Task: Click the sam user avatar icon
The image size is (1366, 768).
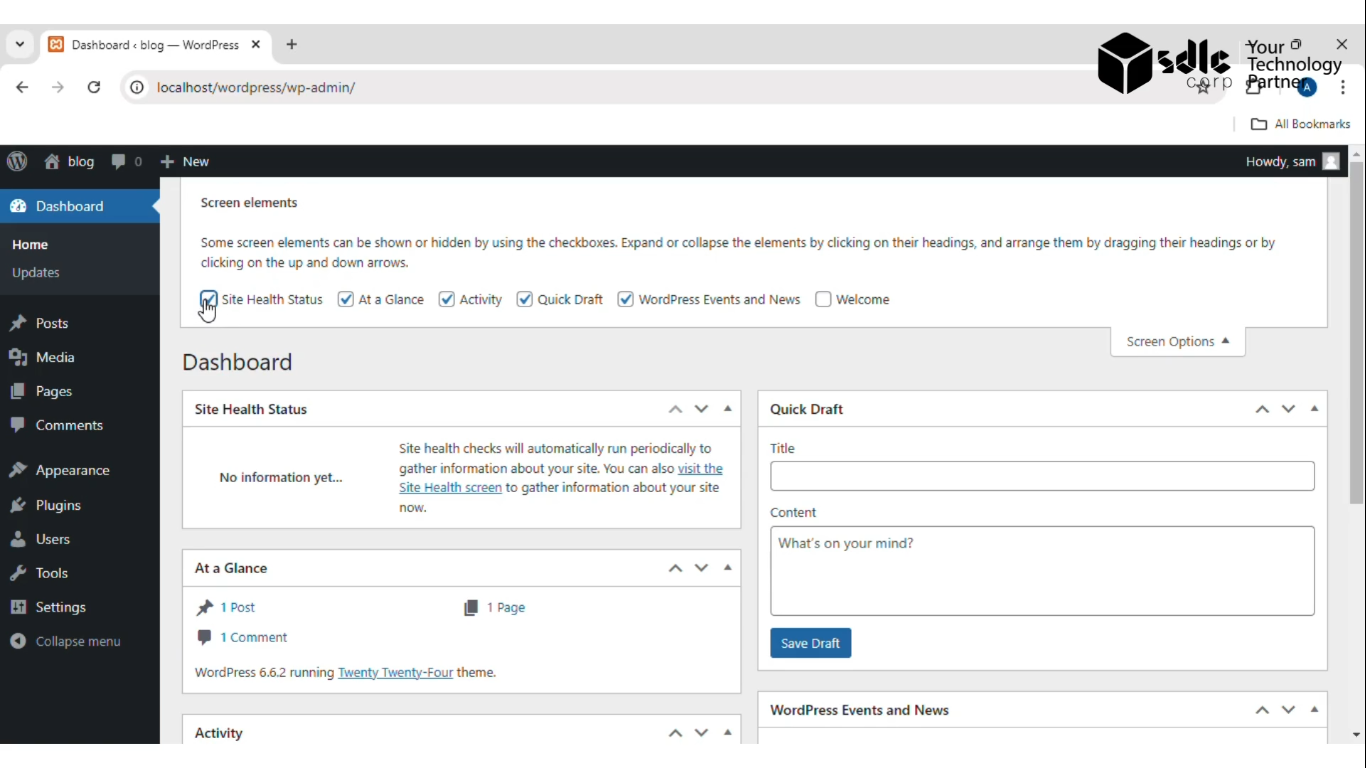Action: (x=1331, y=161)
